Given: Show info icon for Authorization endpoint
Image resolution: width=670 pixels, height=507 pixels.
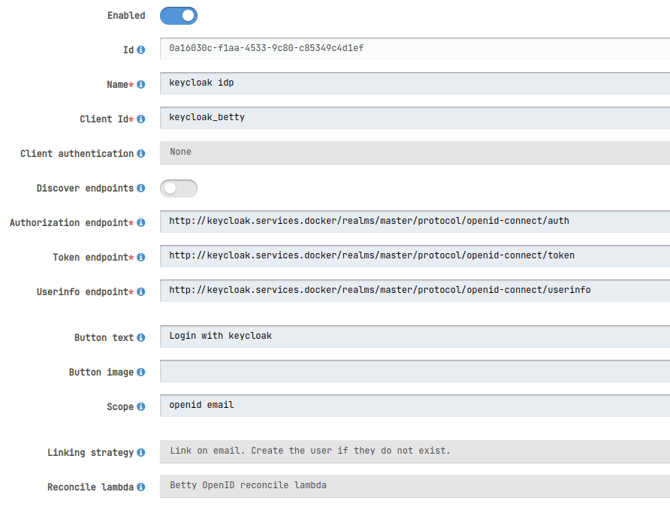Looking at the screenshot, I should pyautogui.click(x=141, y=223).
